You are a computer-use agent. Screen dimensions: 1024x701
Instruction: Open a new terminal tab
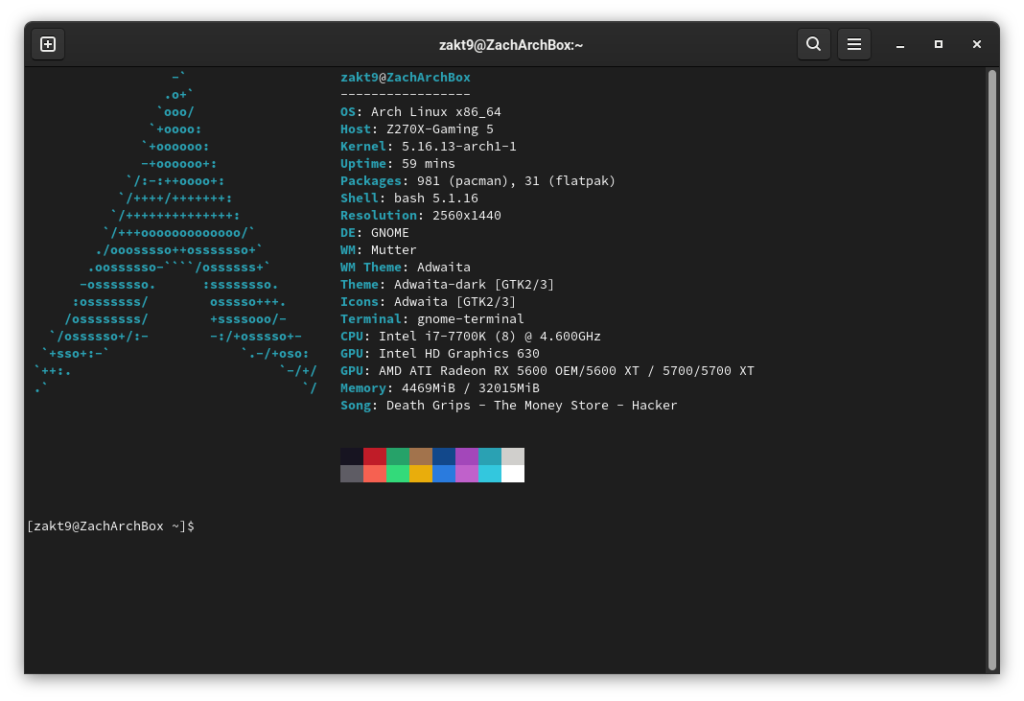point(48,44)
